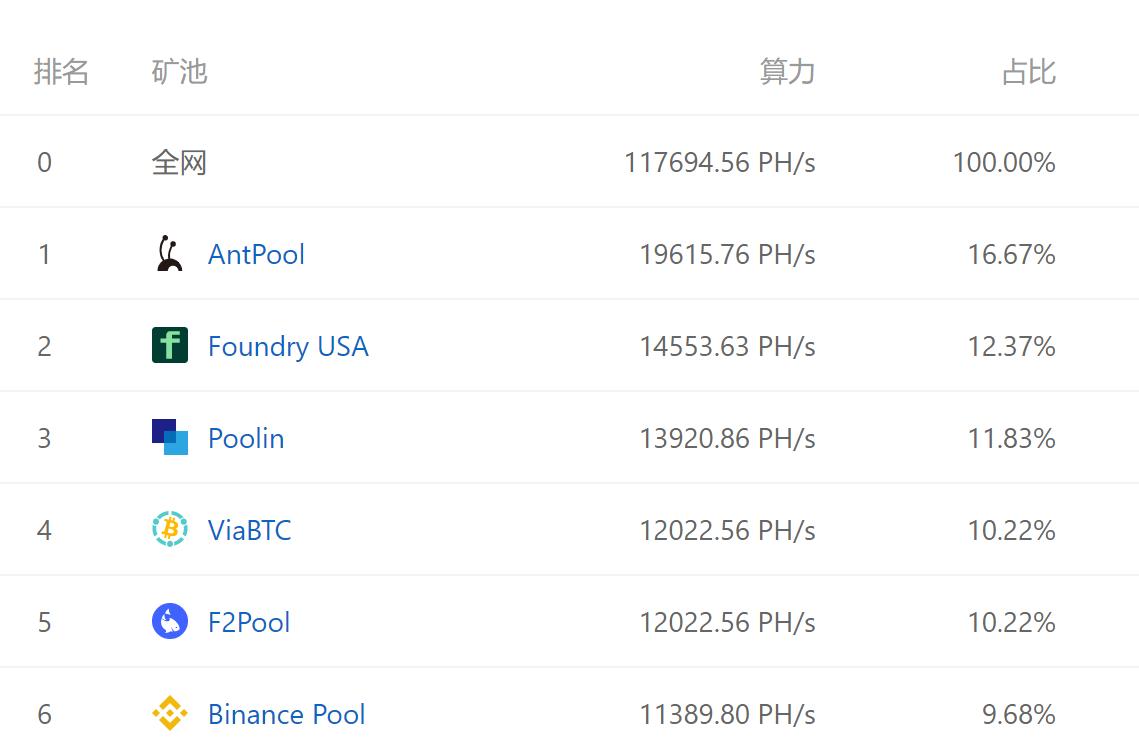
Task: Click the ViaBTC circular Bitcoin logo
Action: 169,530
